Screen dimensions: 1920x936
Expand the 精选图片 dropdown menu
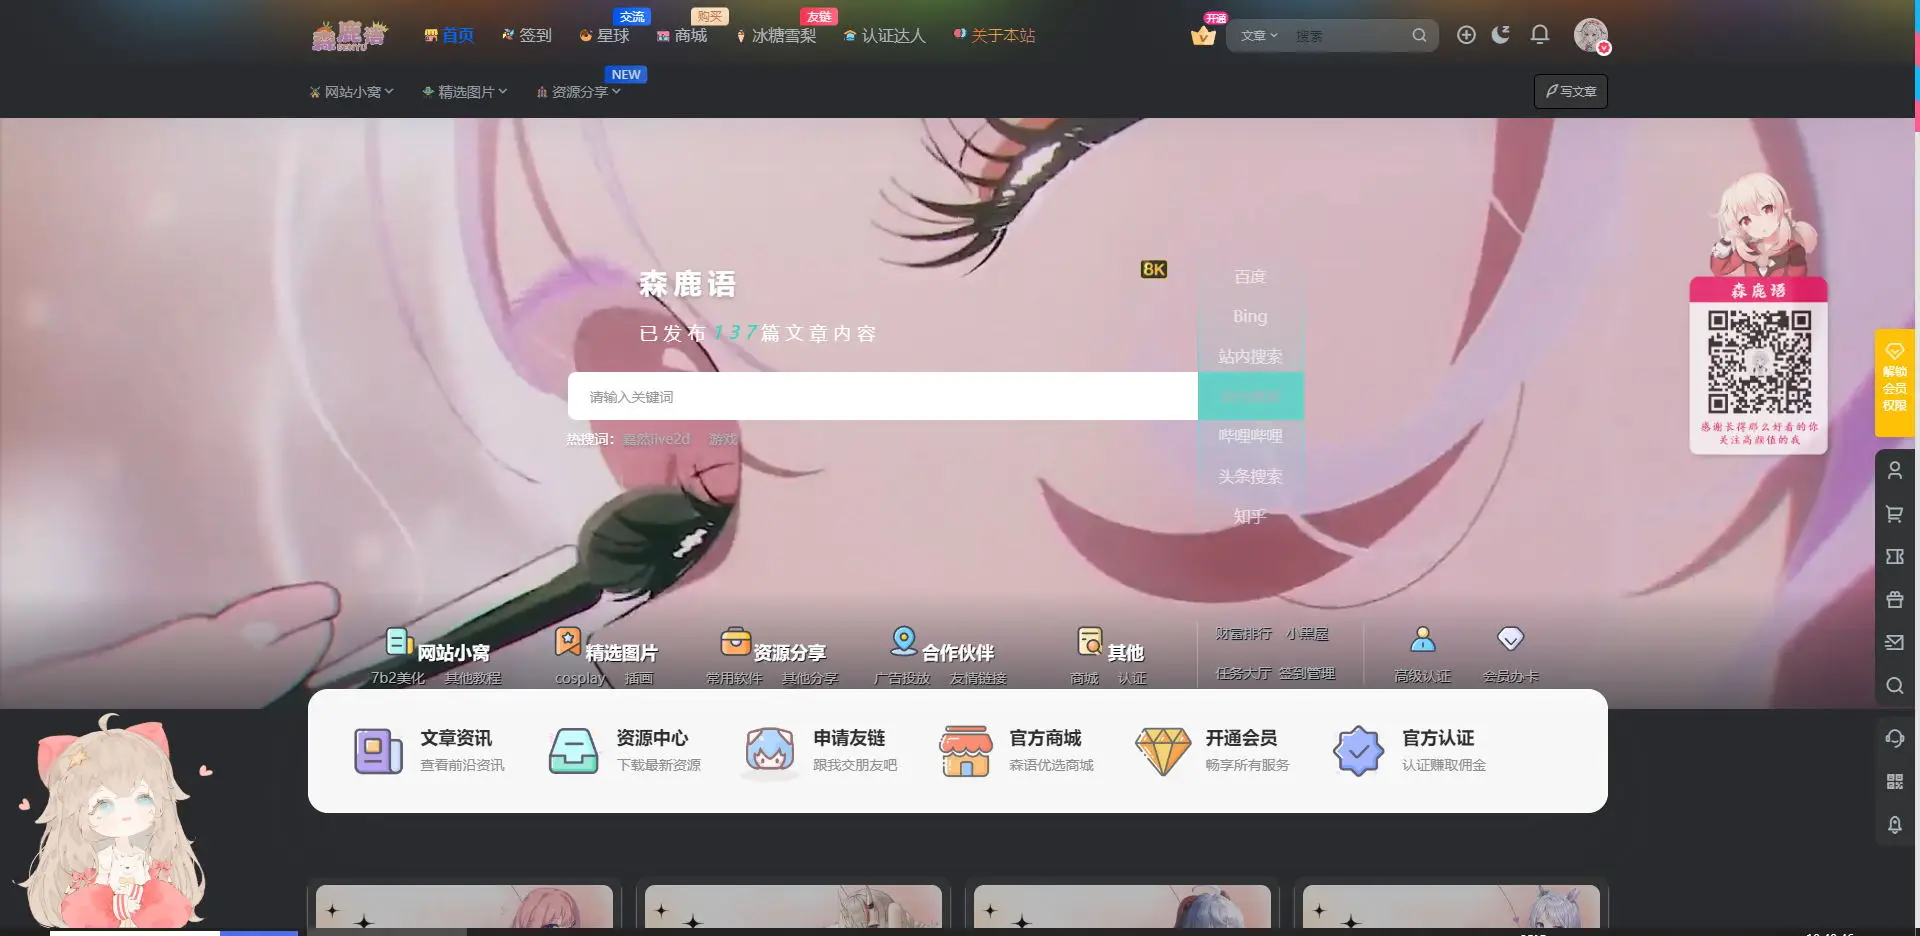point(465,92)
